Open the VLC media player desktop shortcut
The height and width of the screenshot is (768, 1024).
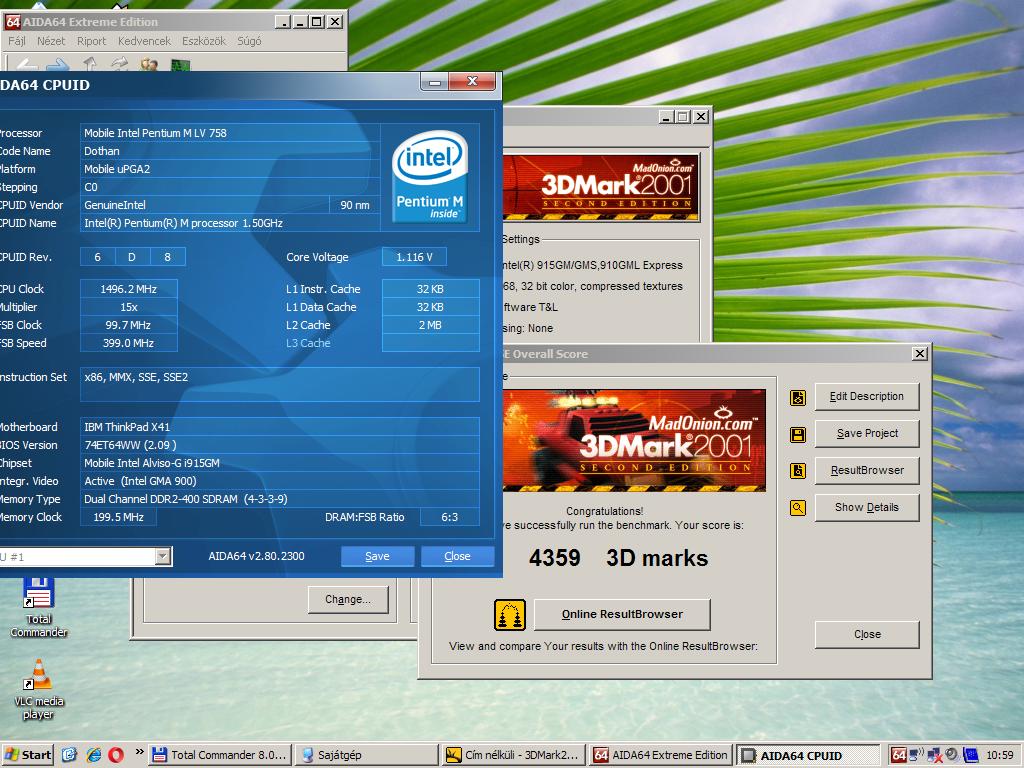tap(39, 690)
